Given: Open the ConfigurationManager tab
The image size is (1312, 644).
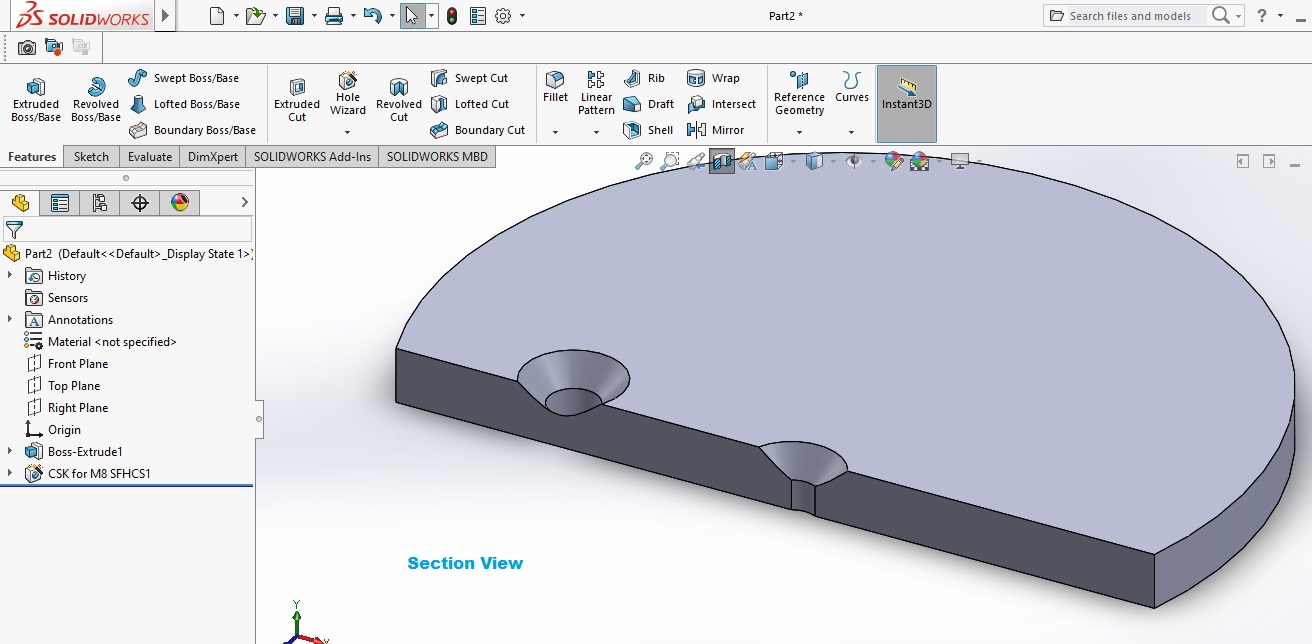Looking at the screenshot, I should coord(100,203).
